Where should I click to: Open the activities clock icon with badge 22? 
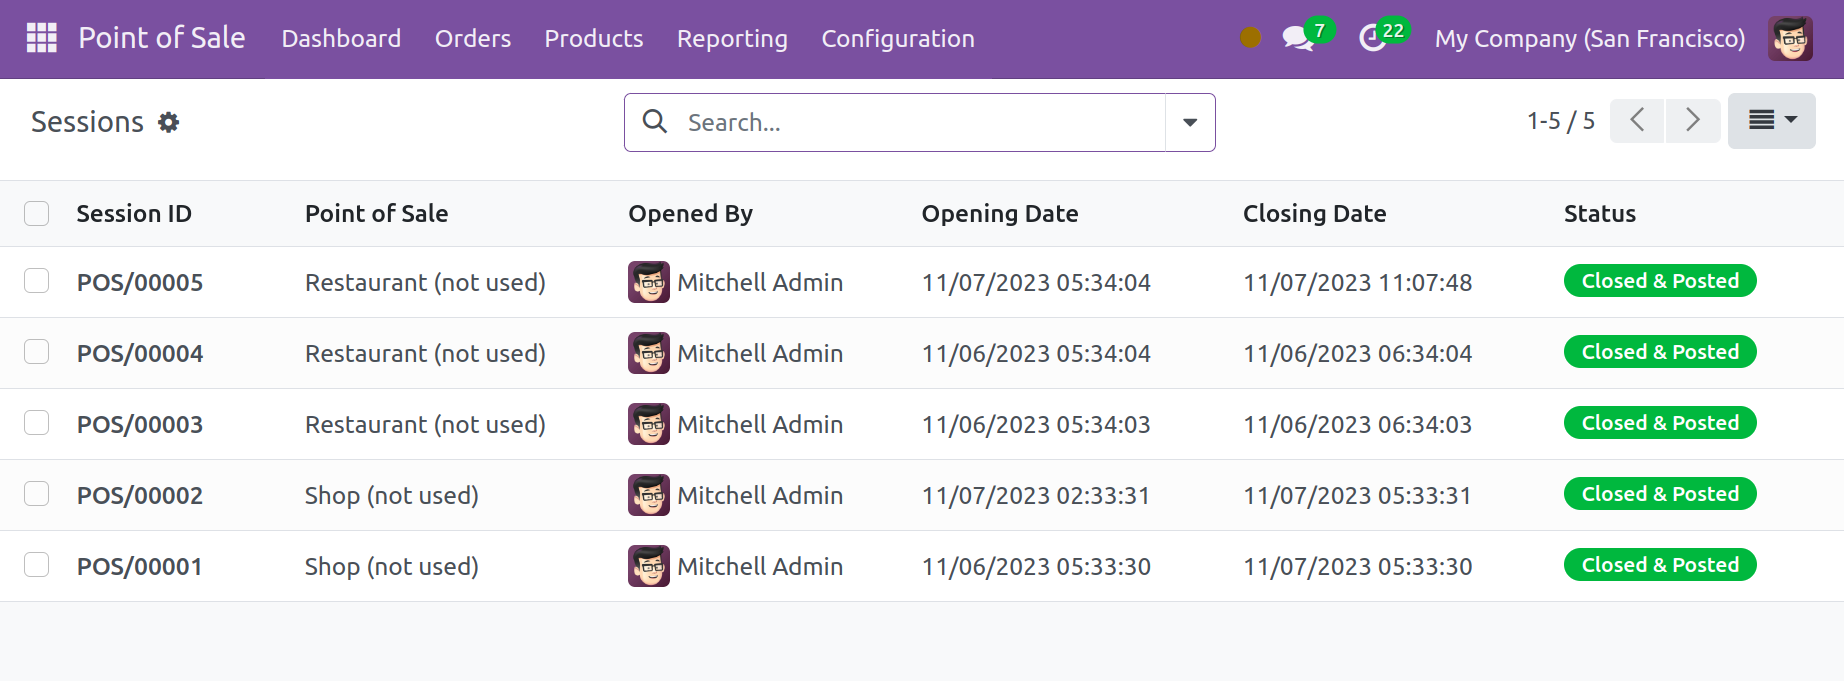pyautogui.click(x=1373, y=39)
